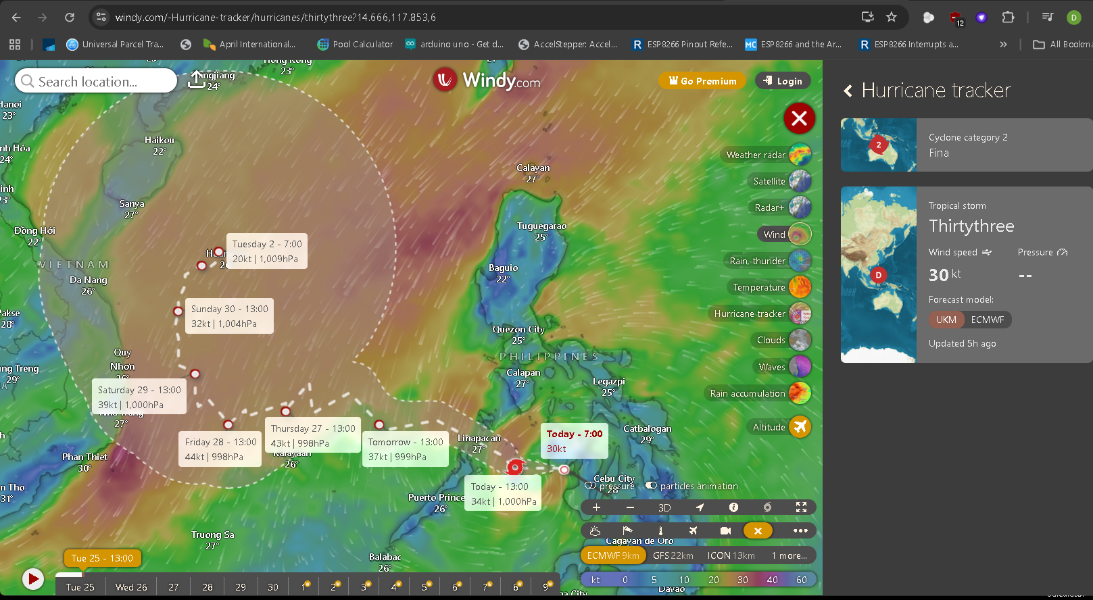The image size is (1093, 600).
Task: Click the Go Premium button
Action: (701, 81)
